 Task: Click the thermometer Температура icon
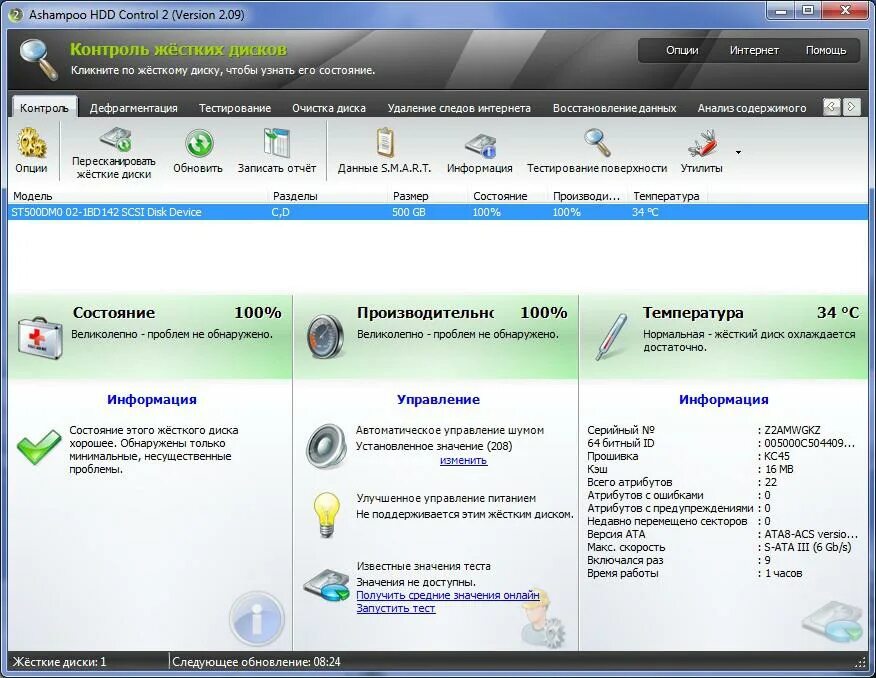[x=611, y=337]
